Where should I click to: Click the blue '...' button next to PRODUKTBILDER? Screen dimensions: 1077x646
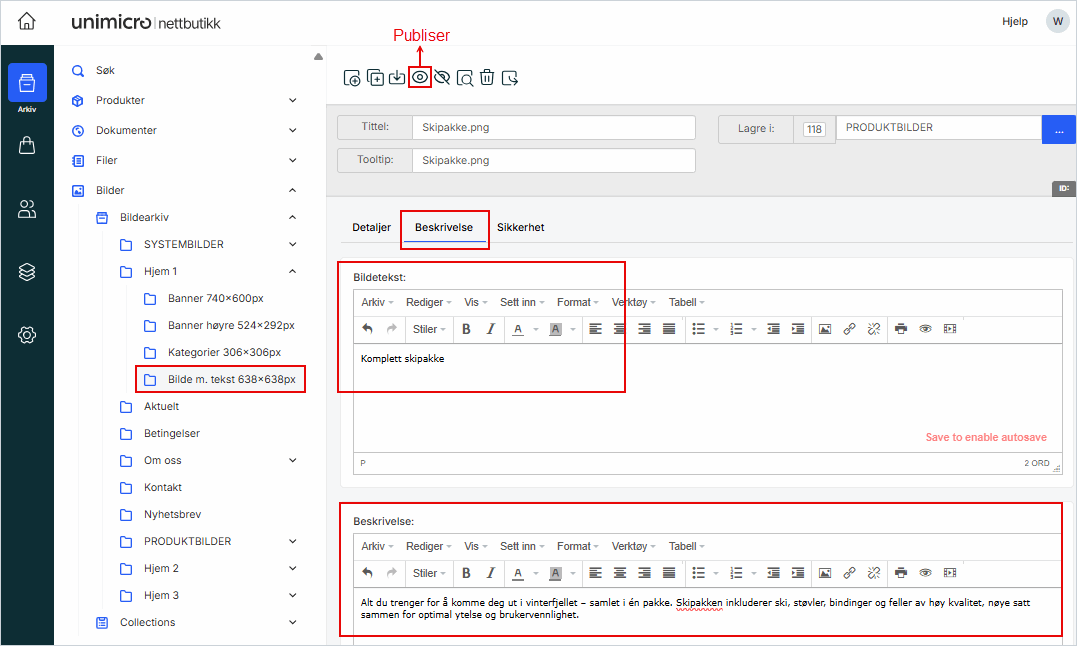[1058, 129]
